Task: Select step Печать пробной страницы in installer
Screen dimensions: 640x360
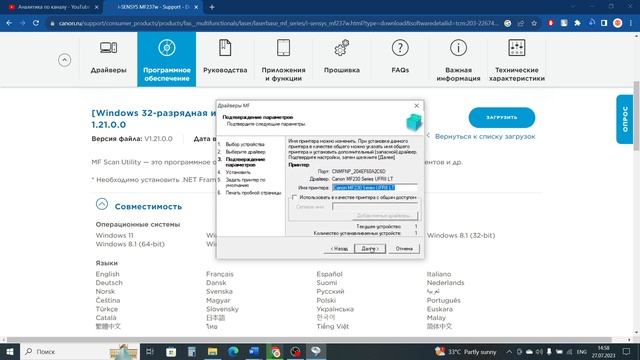Action: click(253, 193)
